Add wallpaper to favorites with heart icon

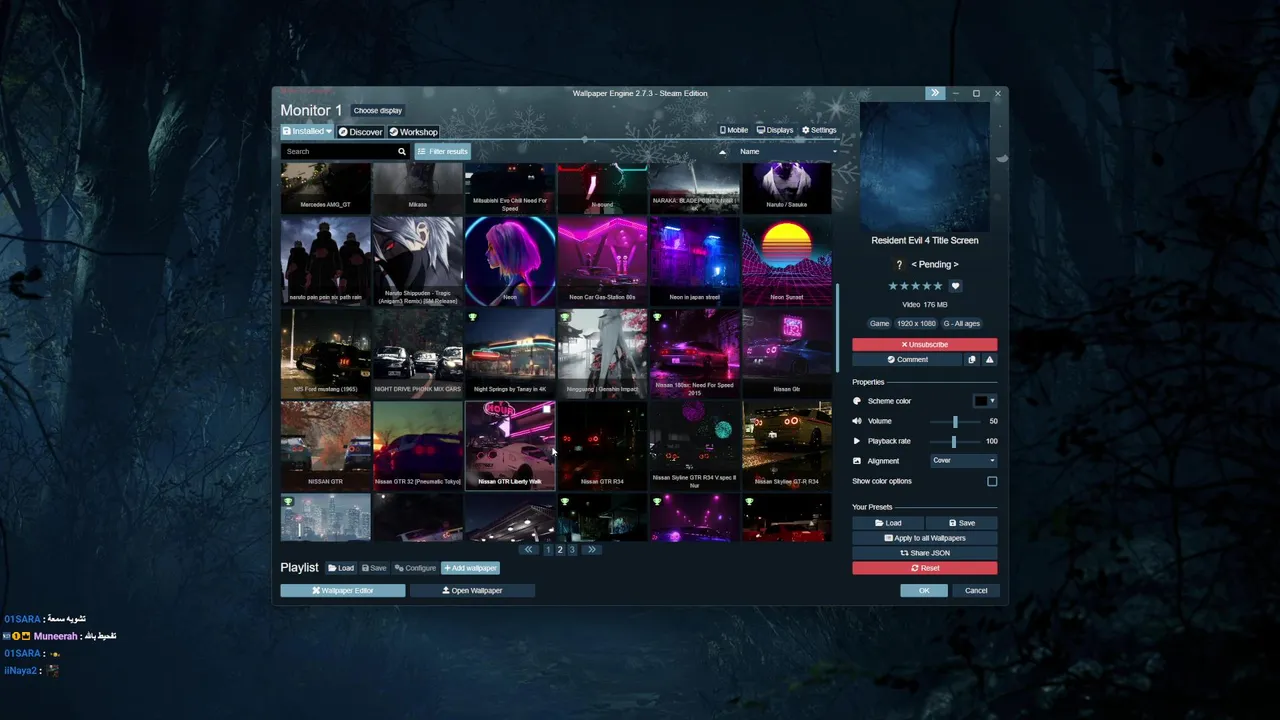(x=955, y=286)
